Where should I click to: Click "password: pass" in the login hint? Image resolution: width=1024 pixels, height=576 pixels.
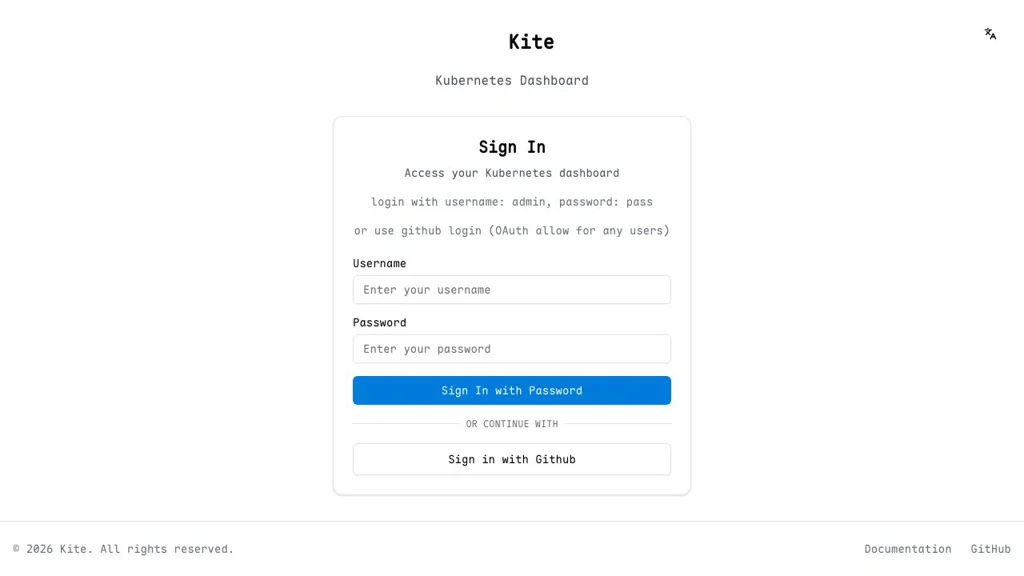click(606, 202)
